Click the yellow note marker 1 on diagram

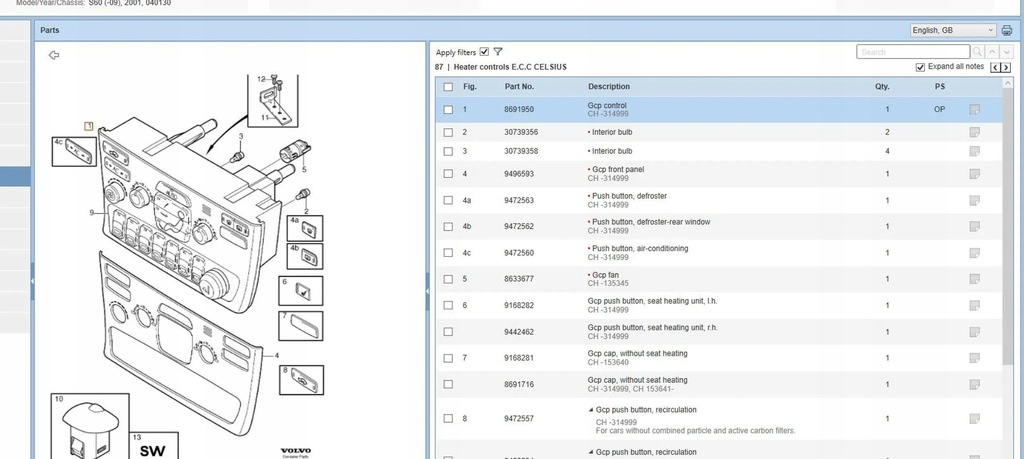[x=89, y=126]
